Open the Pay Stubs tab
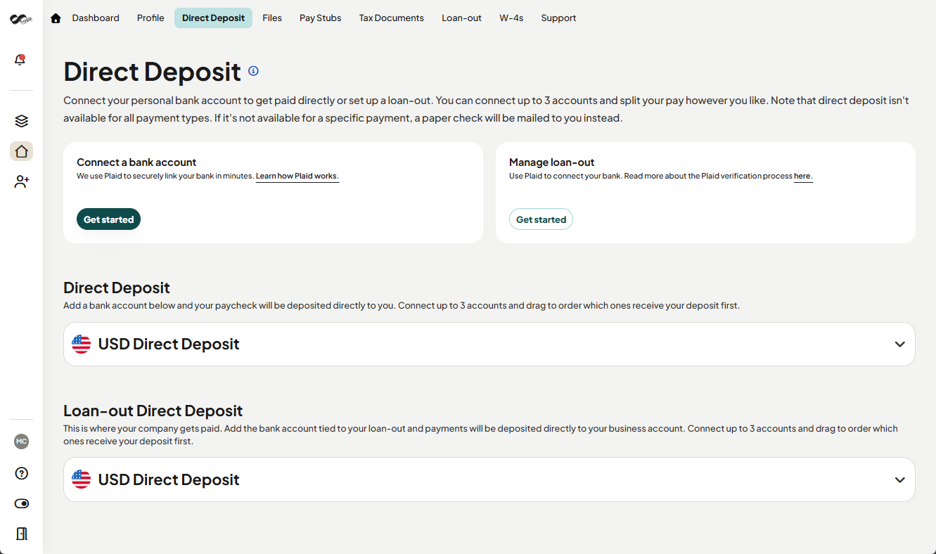Screen dimensions: 936x554 (320, 18)
